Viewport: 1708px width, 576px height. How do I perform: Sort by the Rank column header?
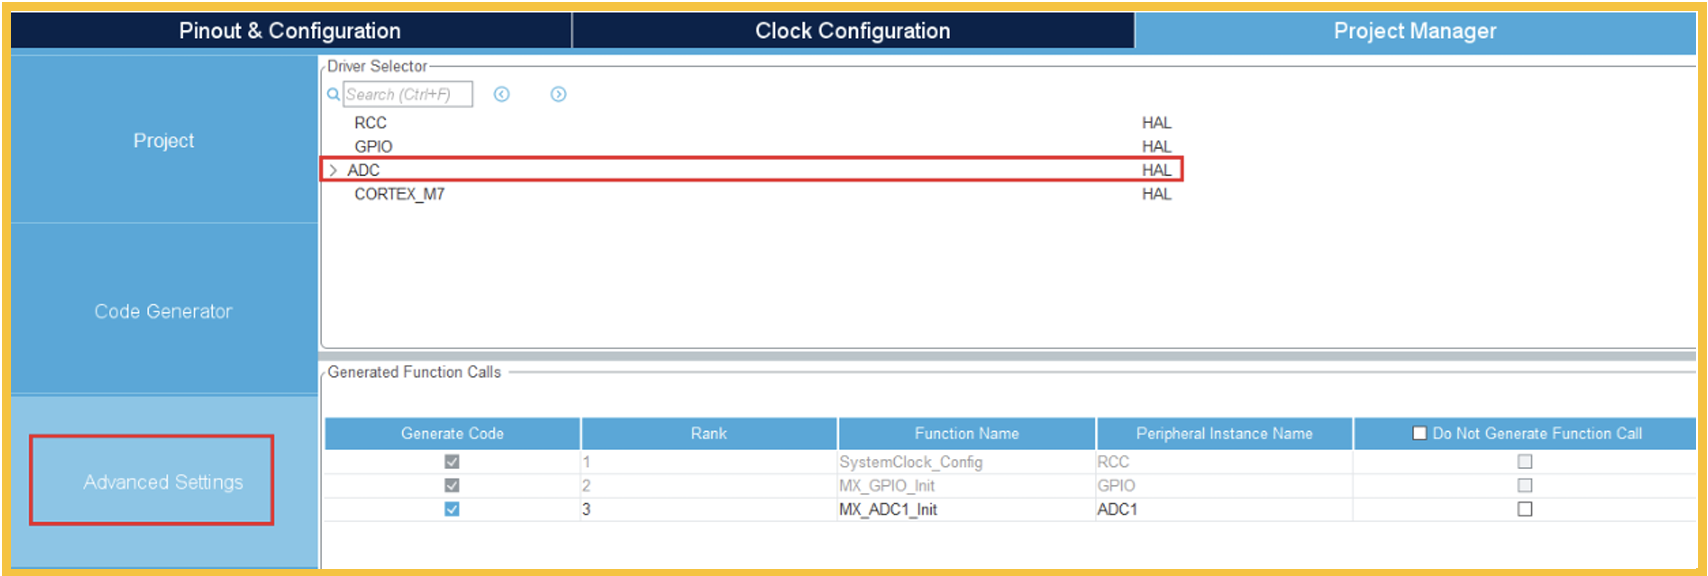[708, 433]
